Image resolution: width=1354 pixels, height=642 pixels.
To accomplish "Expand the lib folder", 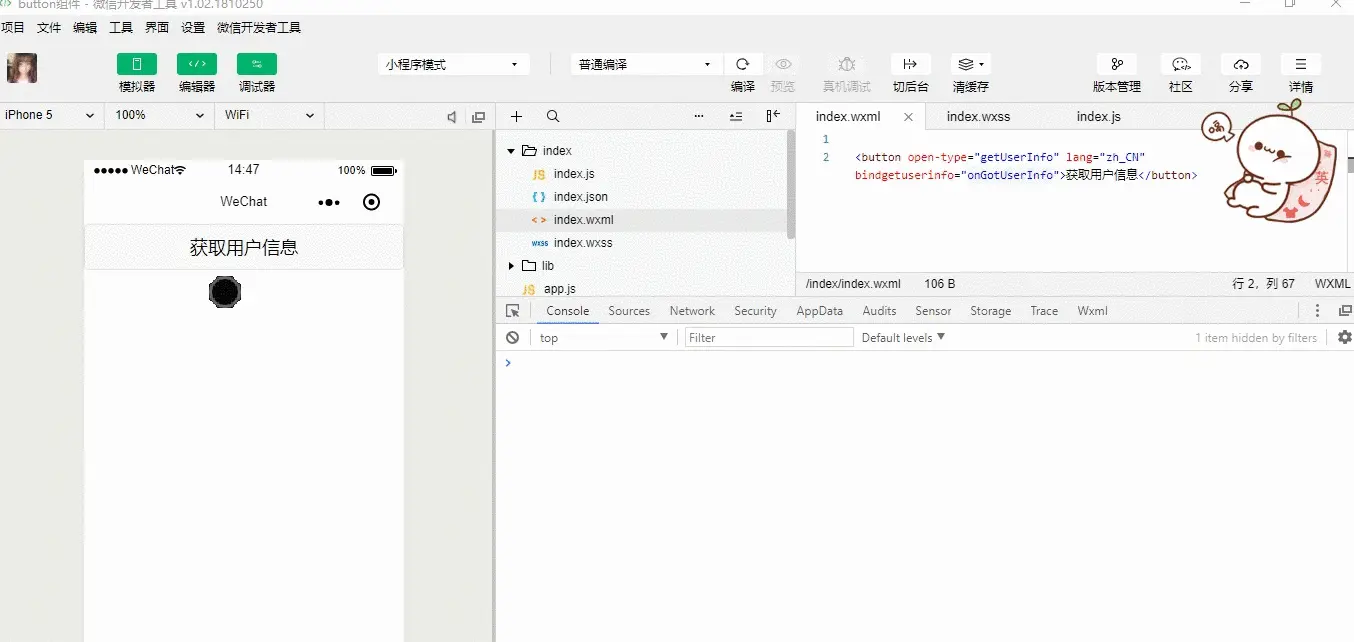I will click(511, 265).
